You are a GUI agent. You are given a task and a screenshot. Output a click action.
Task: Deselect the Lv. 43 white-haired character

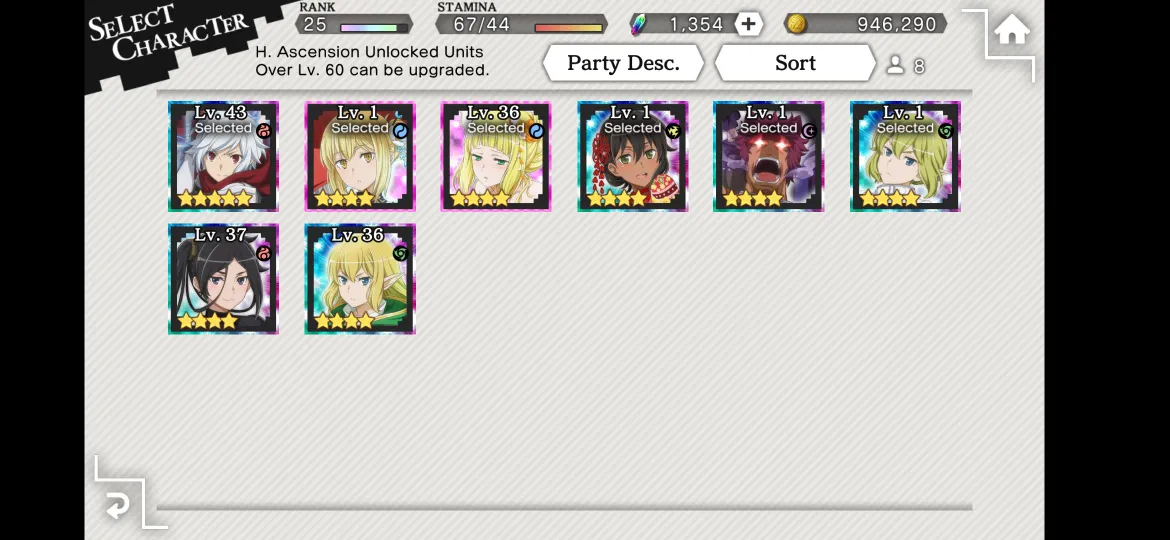click(223, 157)
